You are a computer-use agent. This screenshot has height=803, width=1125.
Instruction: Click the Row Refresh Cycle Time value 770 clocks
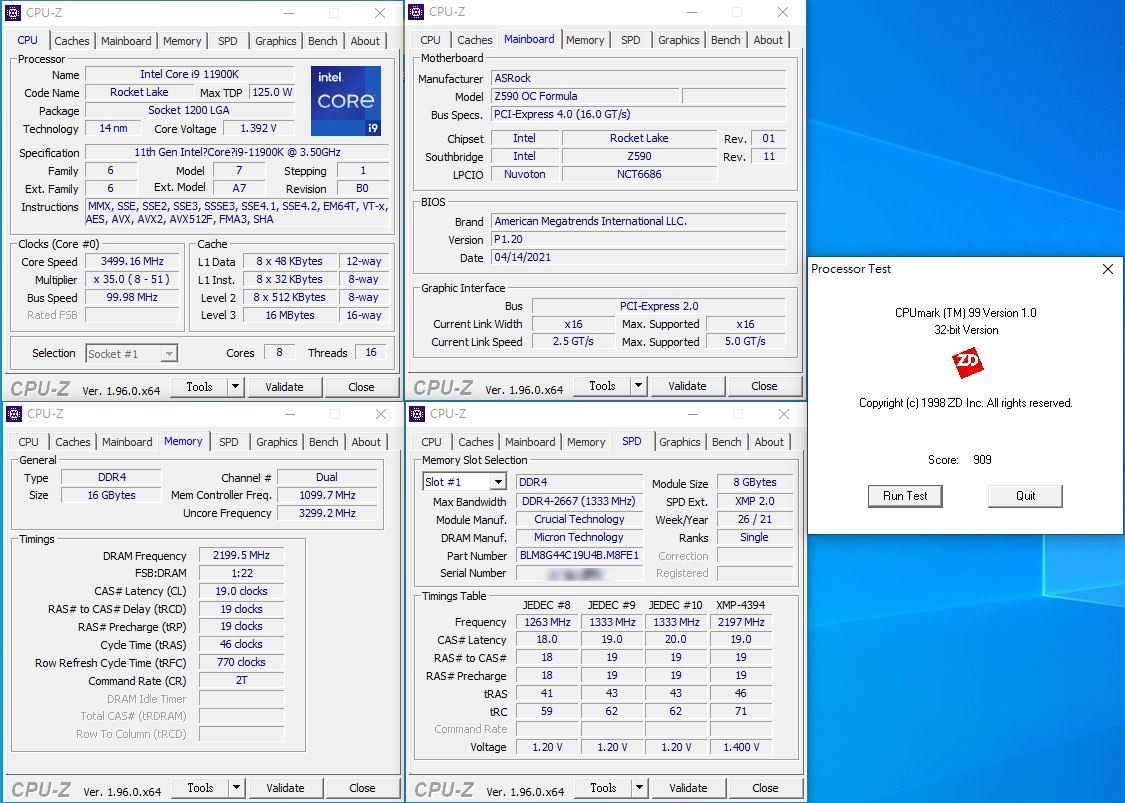click(241, 662)
